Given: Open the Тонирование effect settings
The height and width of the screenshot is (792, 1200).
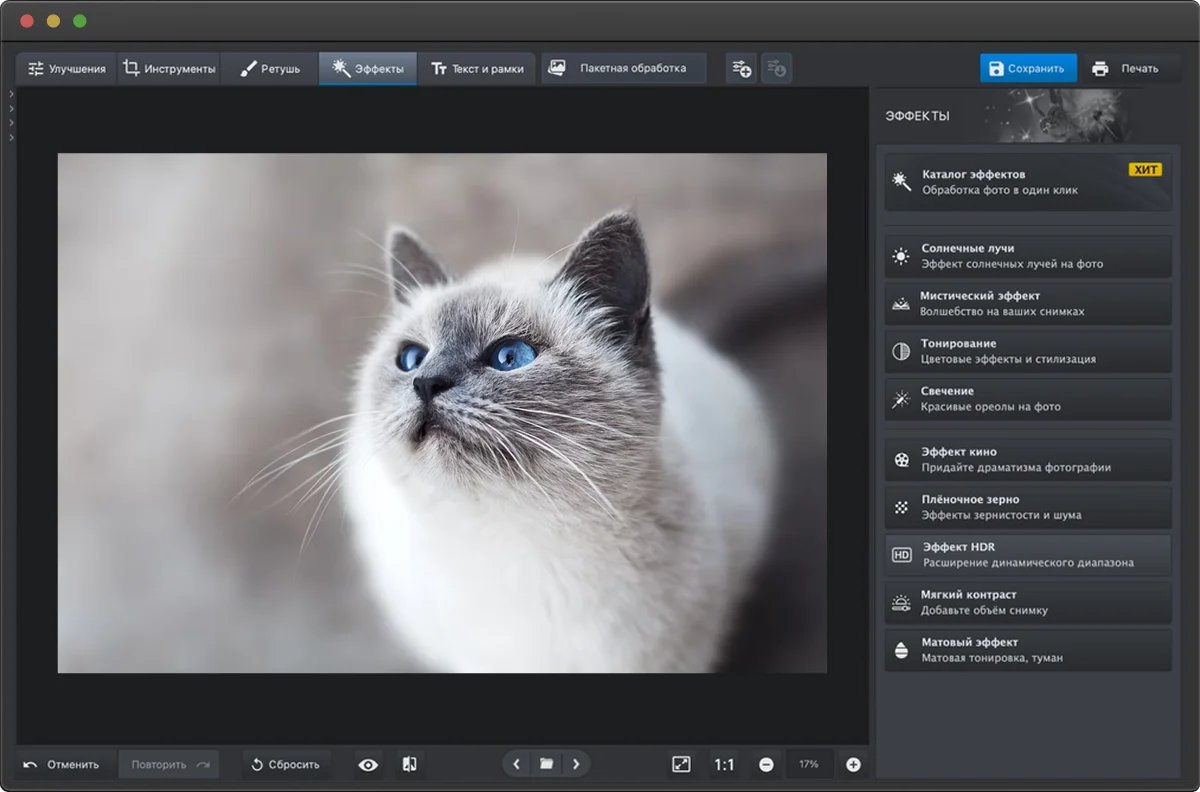Looking at the screenshot, I should pyautogui.click(x=1027, y=351).
